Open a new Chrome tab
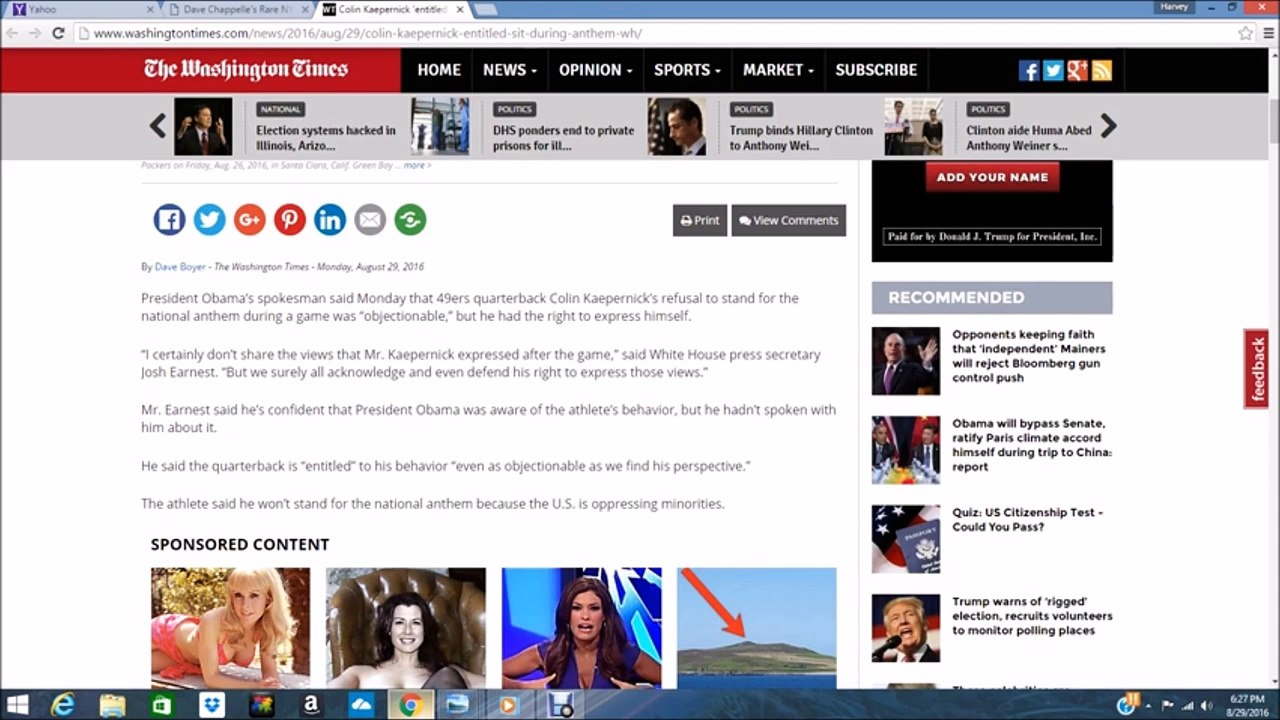This screenshot has width=1280, height=720. [485, 10]
